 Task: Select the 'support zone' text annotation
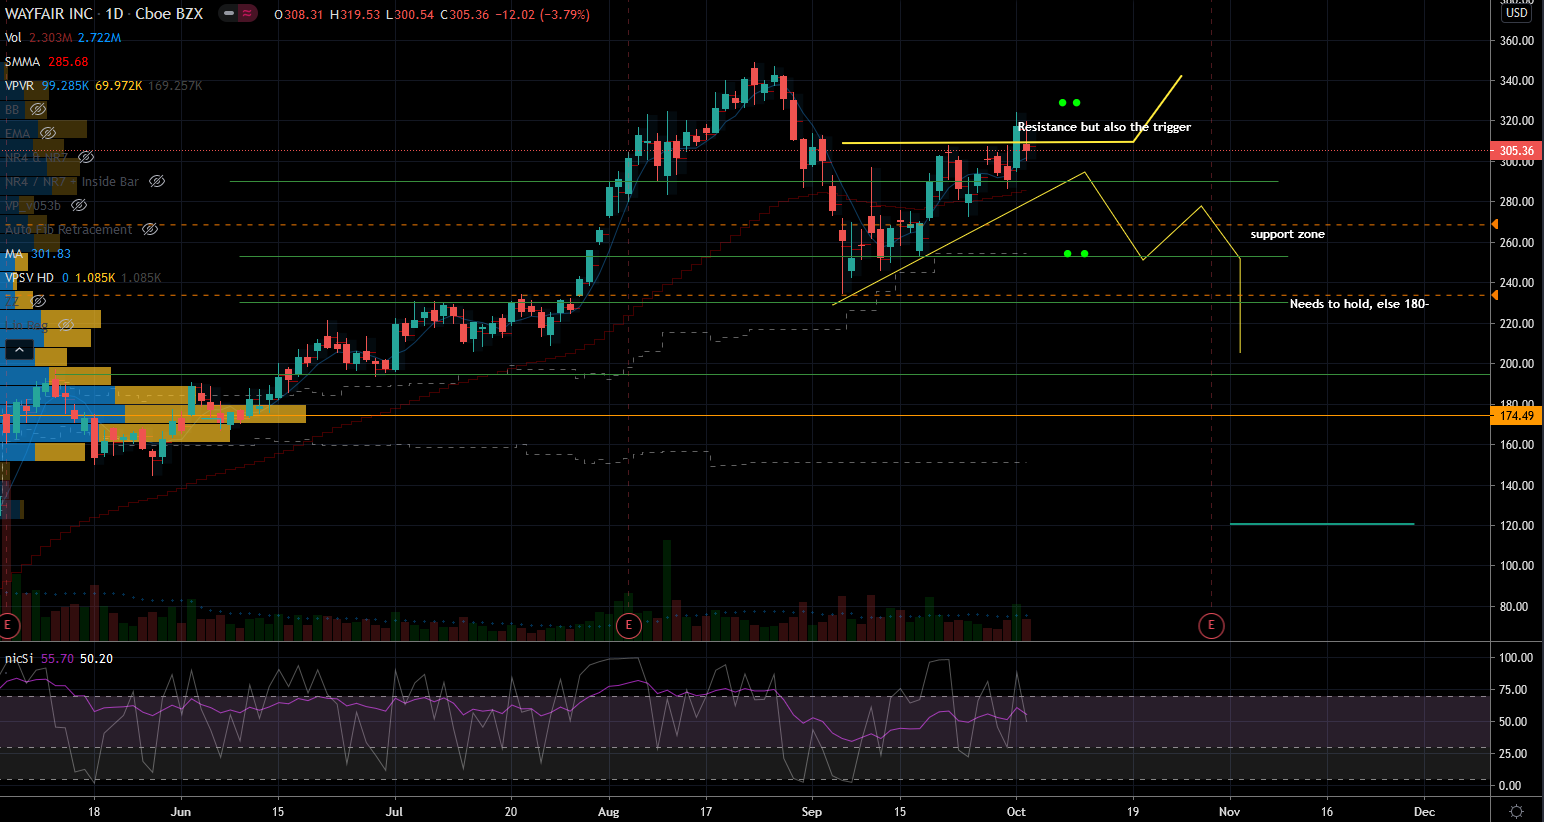(1287, 234)
